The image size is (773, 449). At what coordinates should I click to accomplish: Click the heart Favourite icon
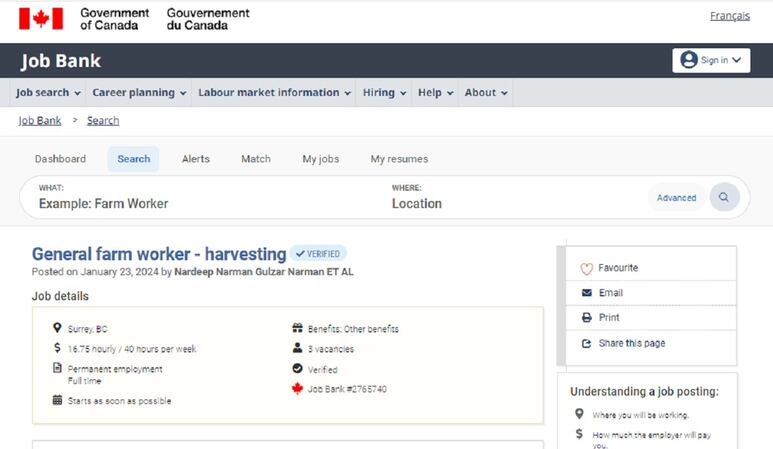pyautogui.click(x=586, y=269)
